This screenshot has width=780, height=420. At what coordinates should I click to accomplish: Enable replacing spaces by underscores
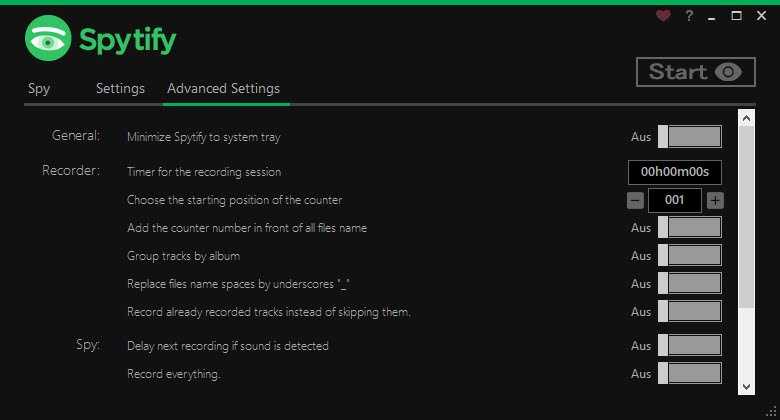pos(690,284)
